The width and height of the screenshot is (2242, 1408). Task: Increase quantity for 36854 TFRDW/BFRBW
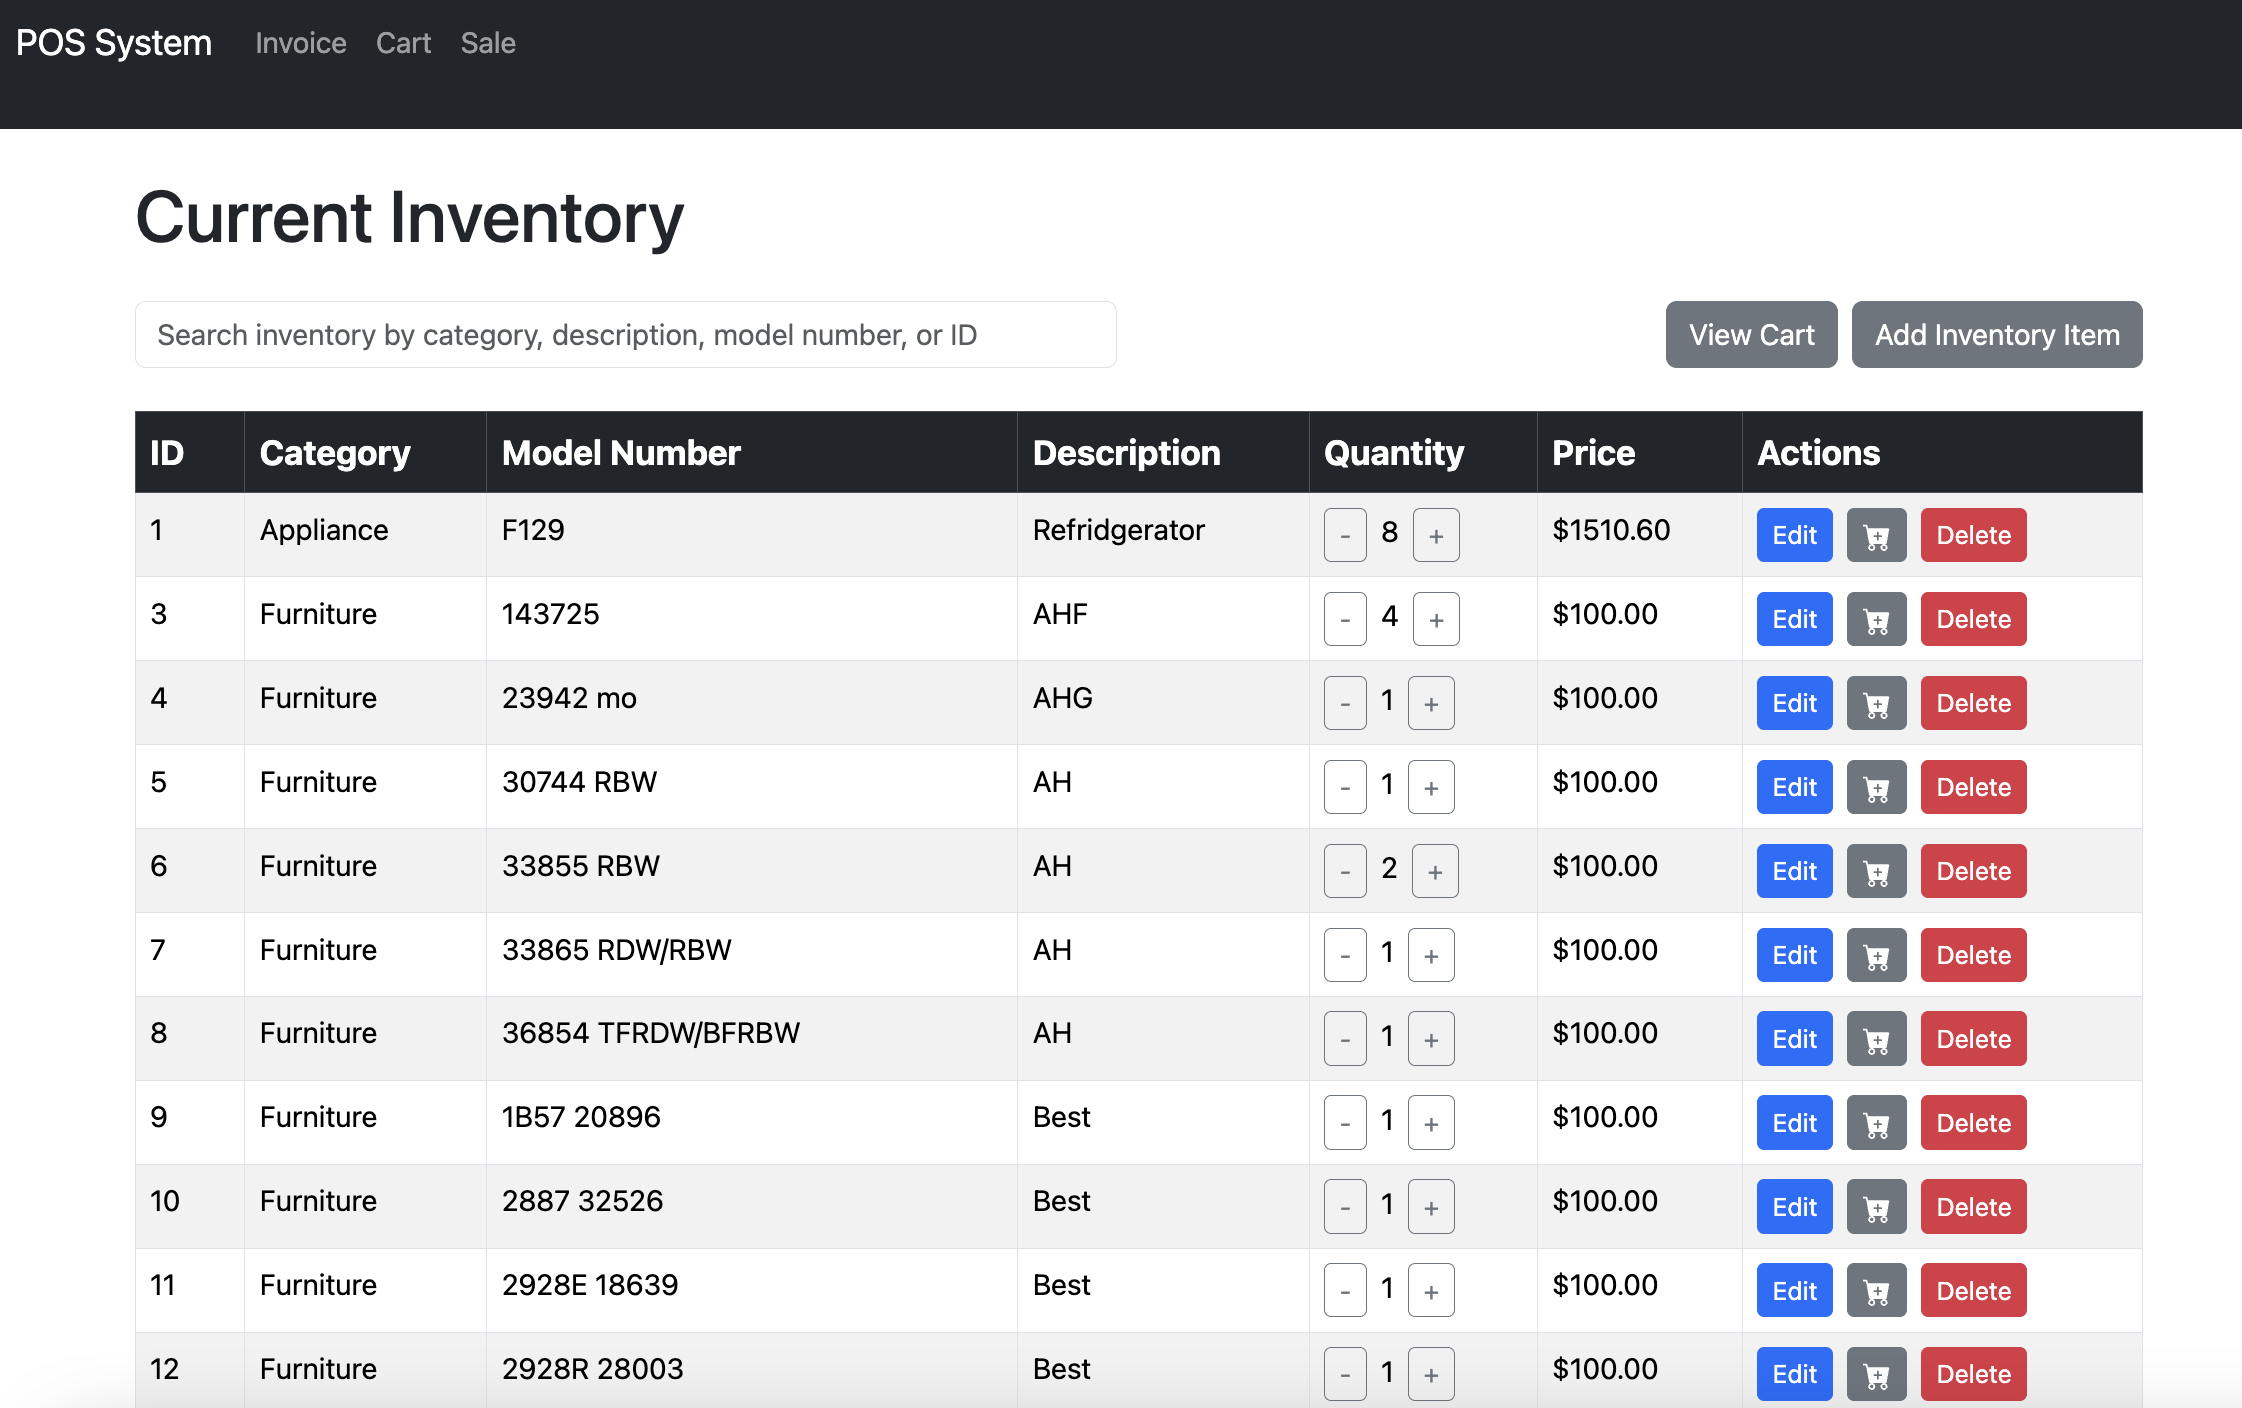pyautogui.click(x=1431, y=1039)
